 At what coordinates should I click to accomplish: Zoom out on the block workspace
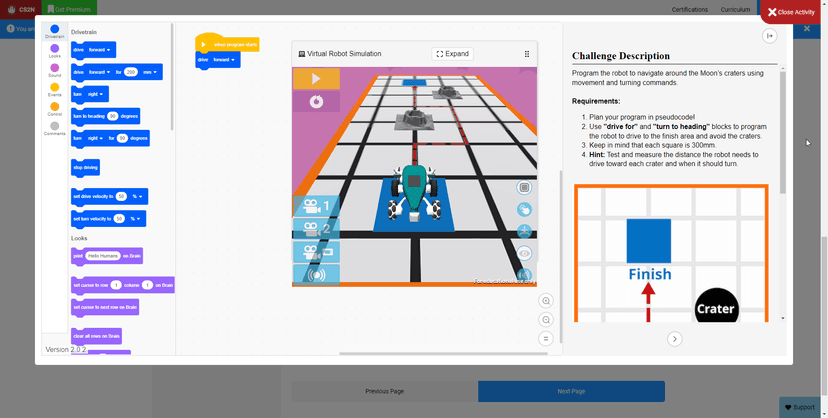click(546, 319)
